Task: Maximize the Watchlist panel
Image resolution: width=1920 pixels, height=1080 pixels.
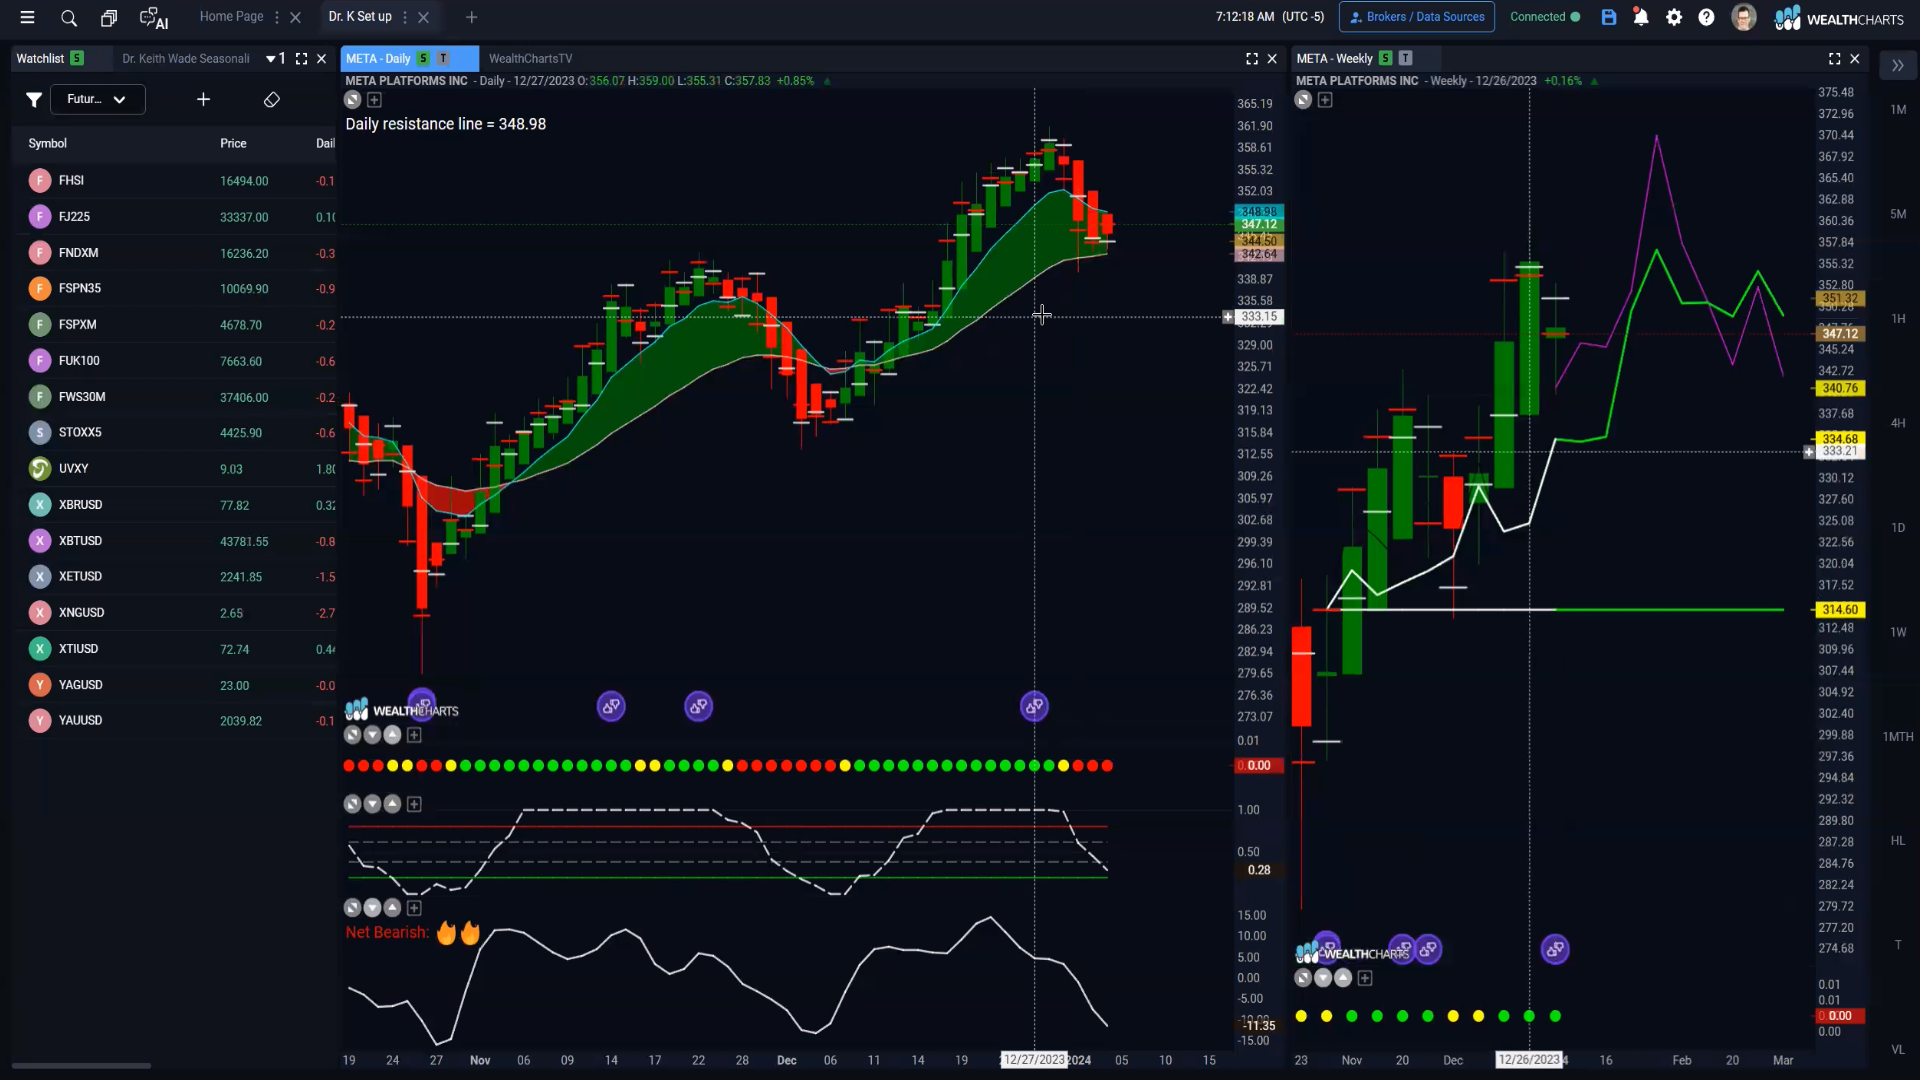Action: tap(301, 59)
